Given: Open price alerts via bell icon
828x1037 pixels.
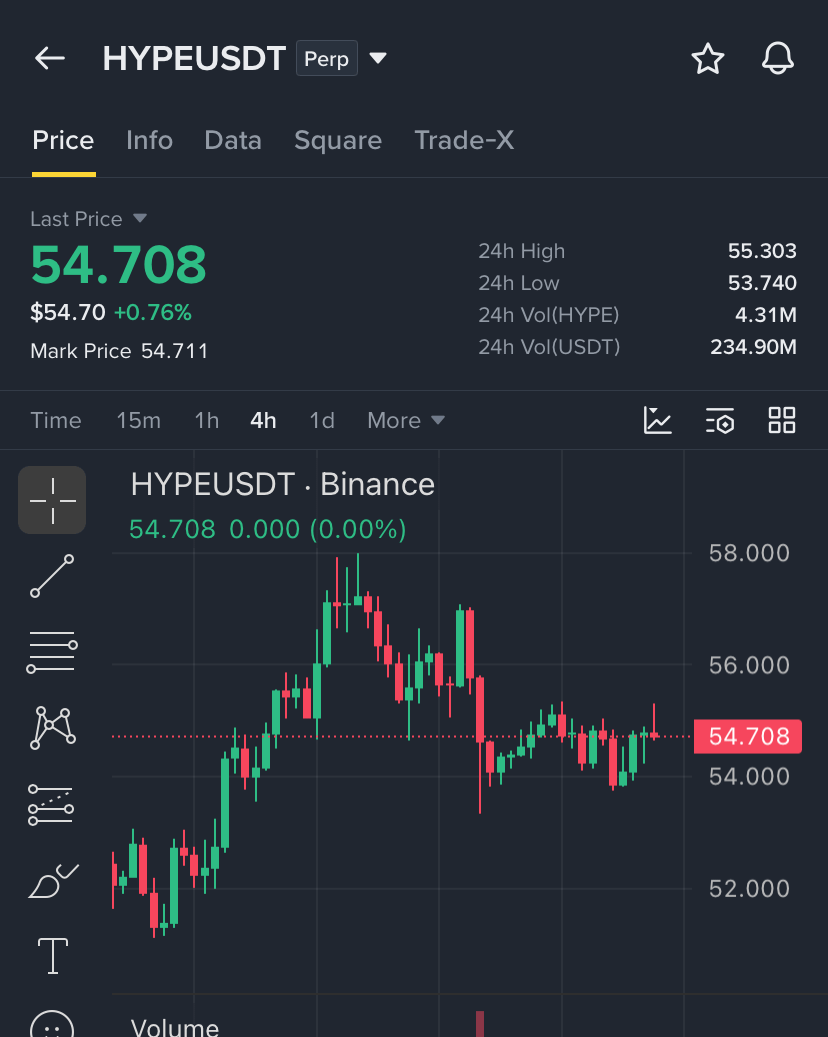Looking at the screenshot, I should click(x=778, y=58).
